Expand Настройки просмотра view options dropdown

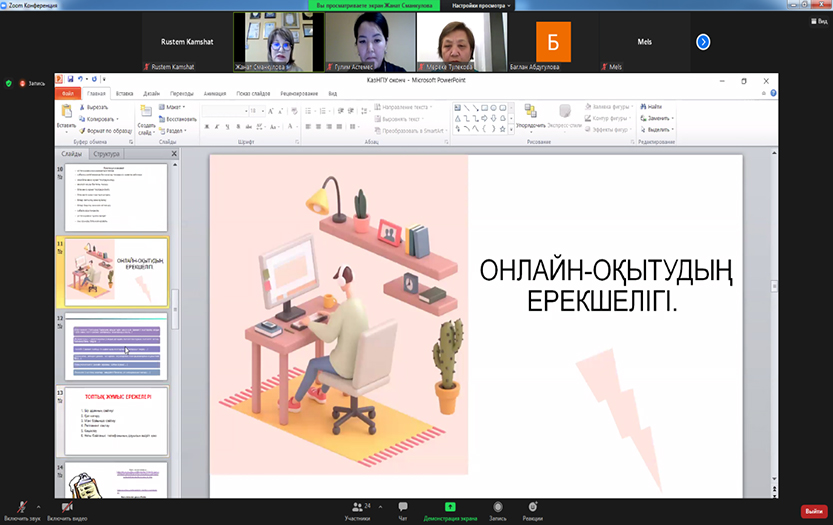point(481,5)
